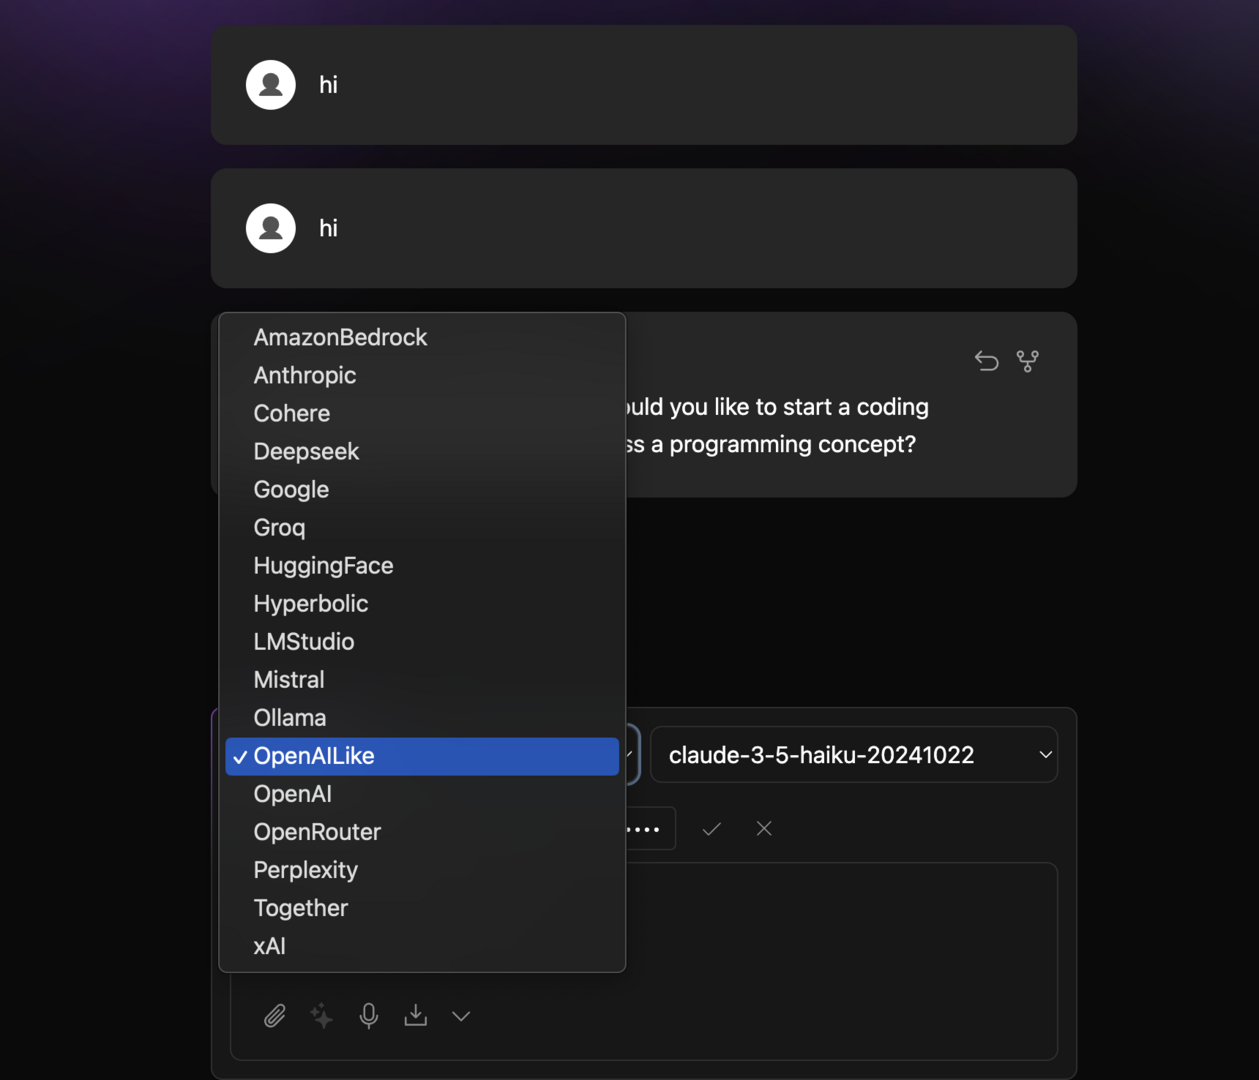
Task: Click the download export chat icon
Action: click(x=415, y=1016)
